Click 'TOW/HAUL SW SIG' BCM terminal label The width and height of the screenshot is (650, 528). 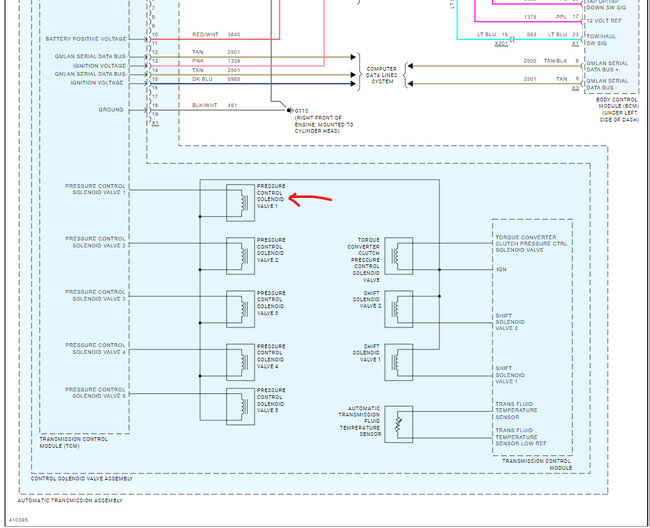pos(601,40)
